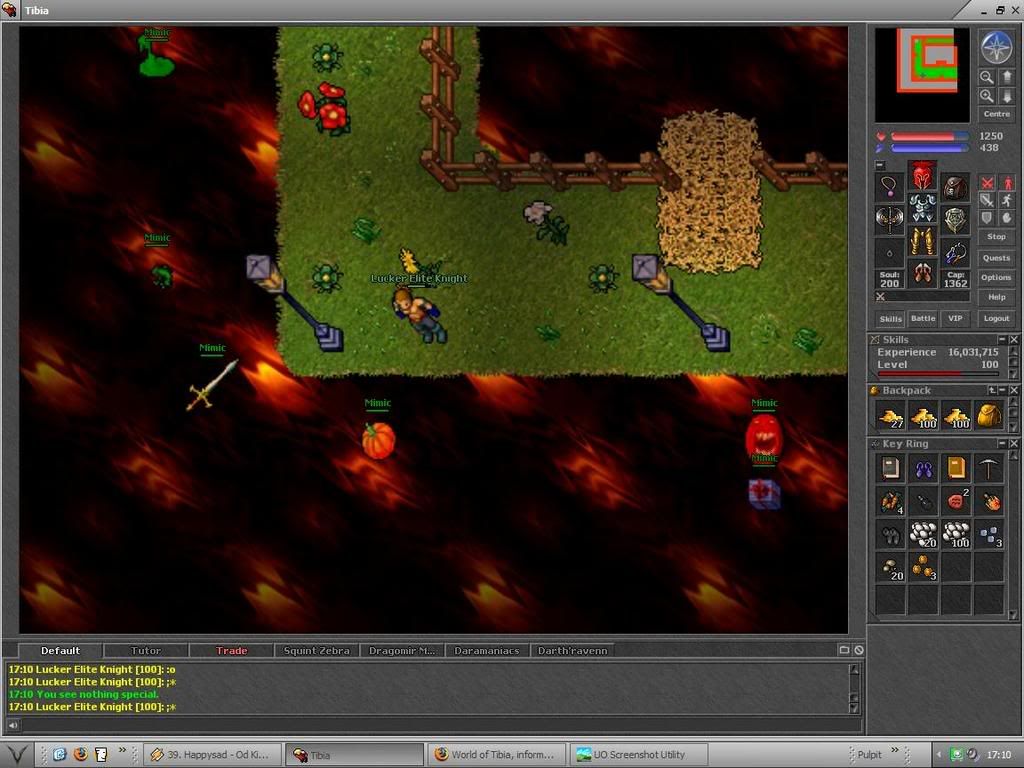This screenshot has width=1024, height=768.
Task: Select the orange book in Key Ring
Action: pos(956,468)
